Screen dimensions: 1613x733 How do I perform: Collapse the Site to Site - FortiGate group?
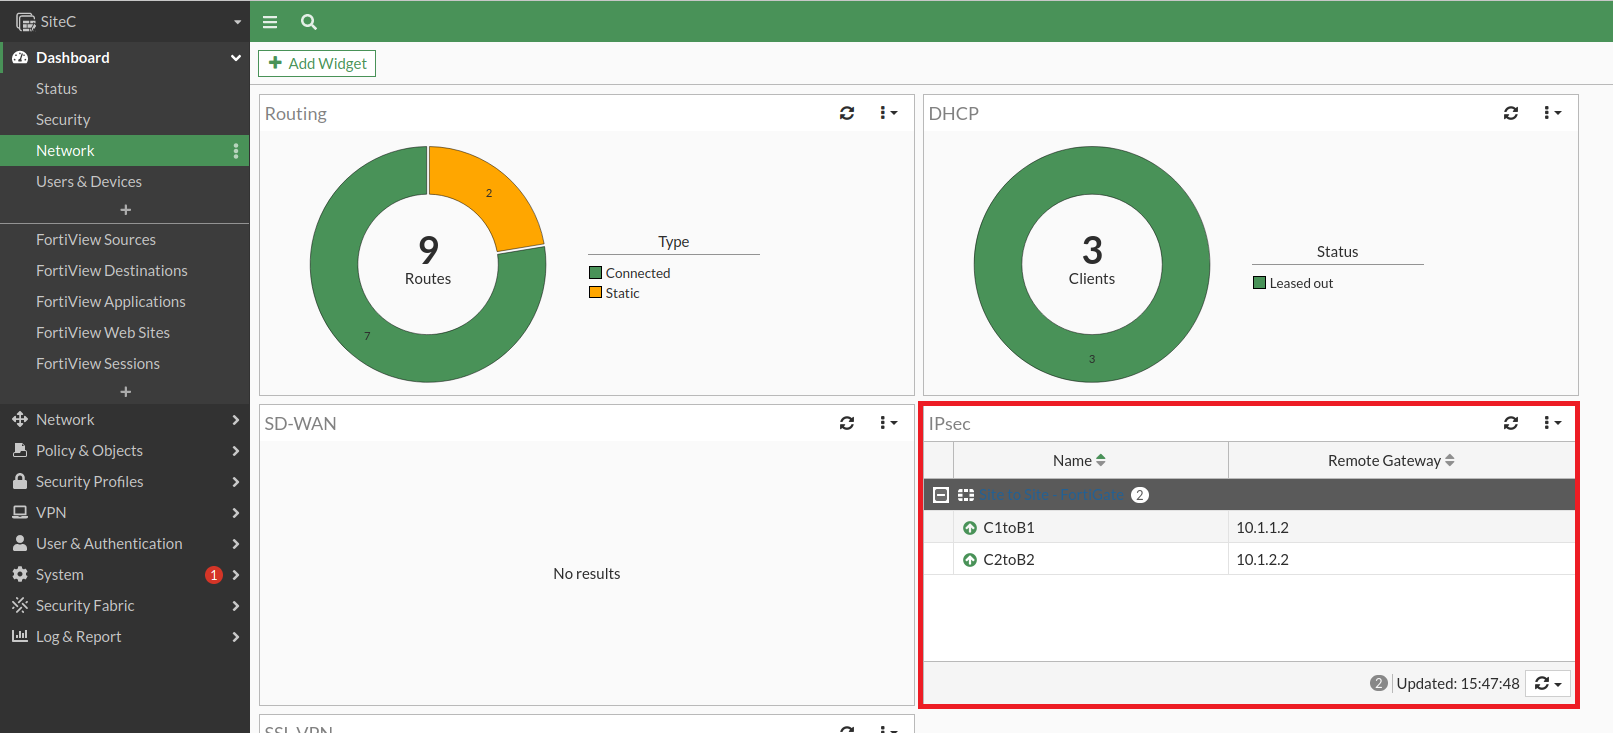click(941, 495)
